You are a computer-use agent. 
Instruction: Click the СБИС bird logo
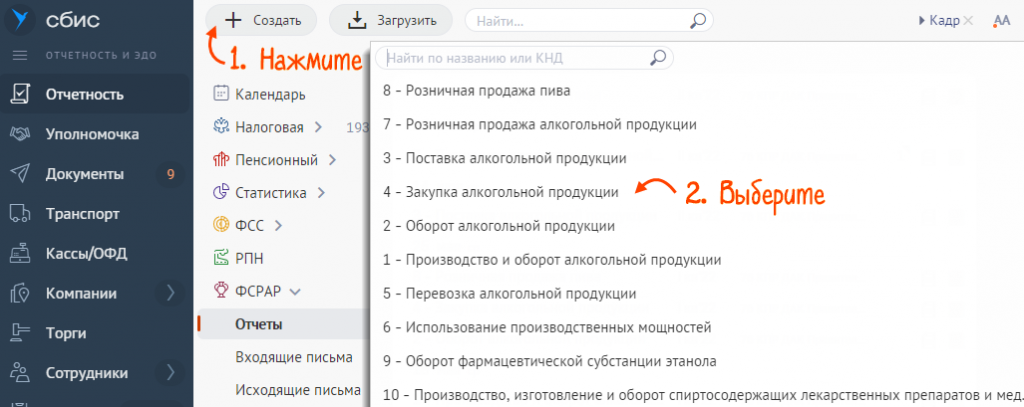(21, 20)
